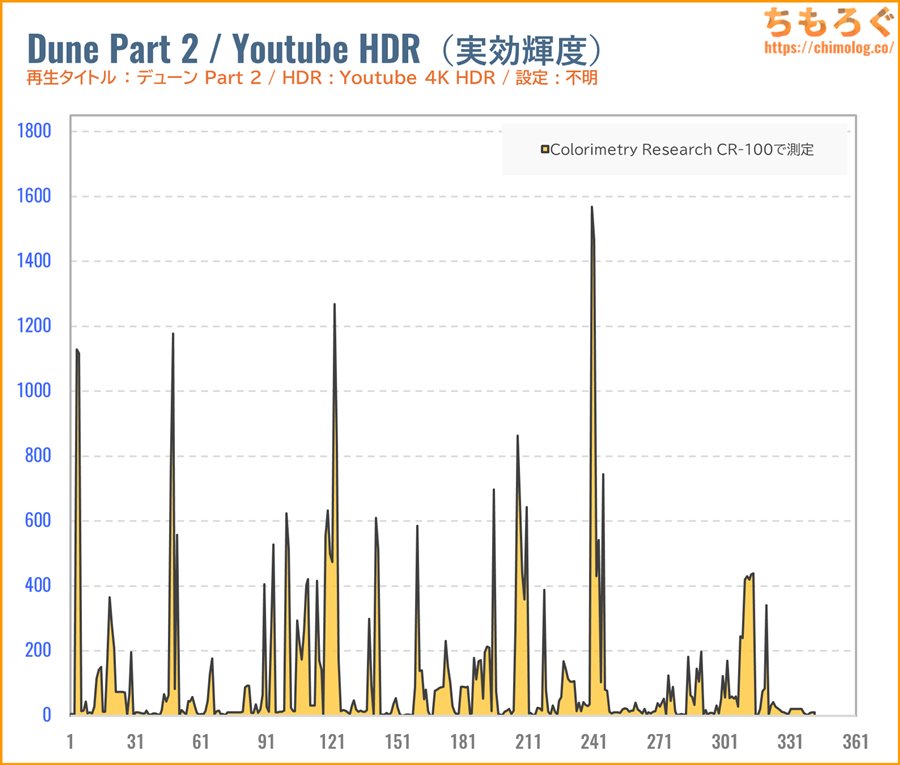Click the y-axis label 1000
900x765 pixels.
click(x=34, y=390)
